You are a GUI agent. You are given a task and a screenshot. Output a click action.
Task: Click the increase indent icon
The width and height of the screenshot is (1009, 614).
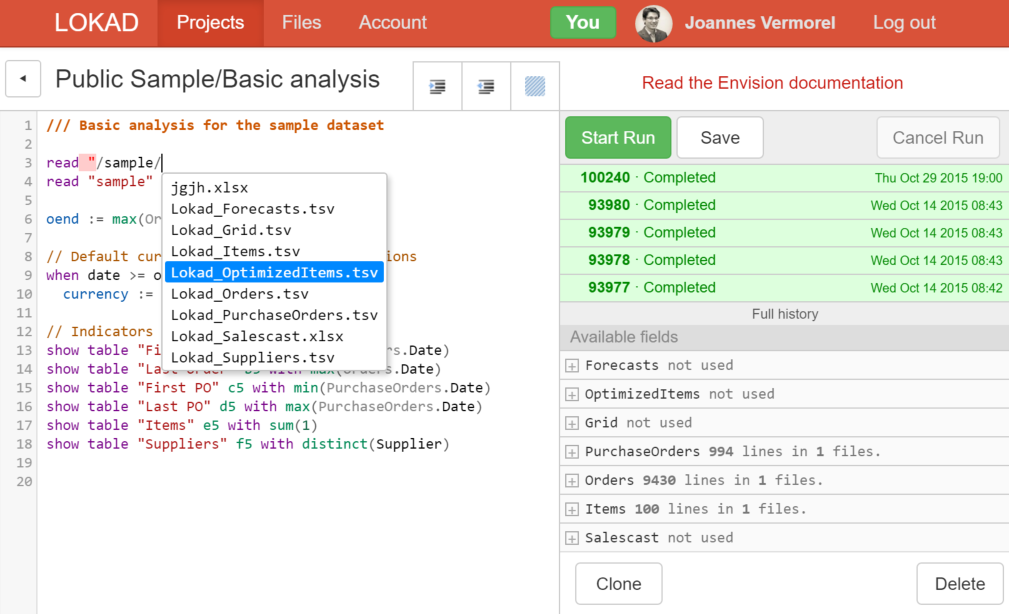coord(437,87)
